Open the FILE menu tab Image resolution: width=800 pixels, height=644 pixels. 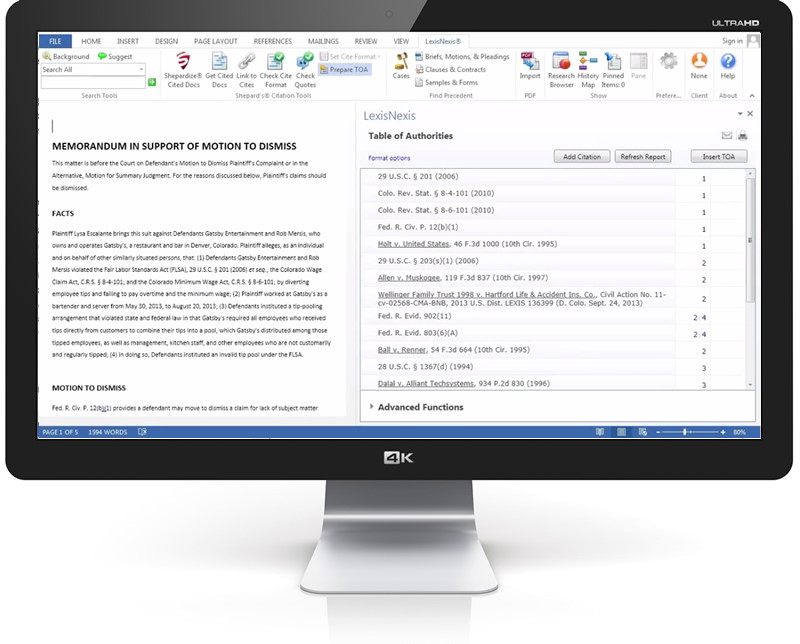click(x=55, y=41)
